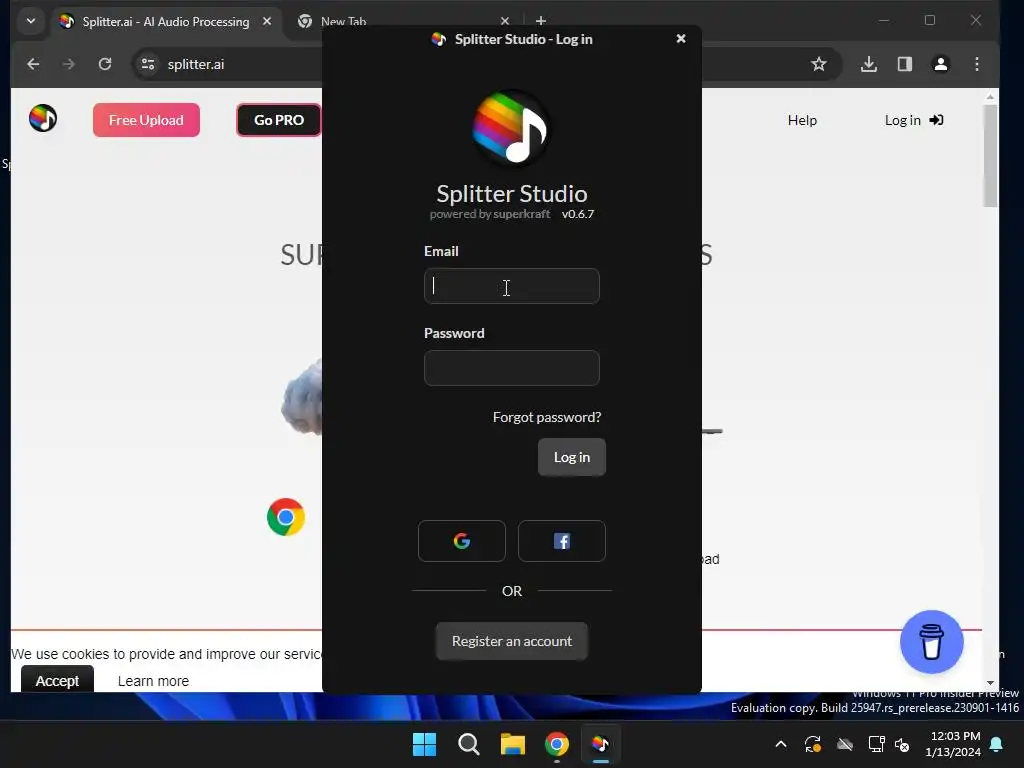The height and width of the screenshot is (768, 1024).
Task: Switch to the Splitter.ai browser tab
Action: (x=166, y=22)
